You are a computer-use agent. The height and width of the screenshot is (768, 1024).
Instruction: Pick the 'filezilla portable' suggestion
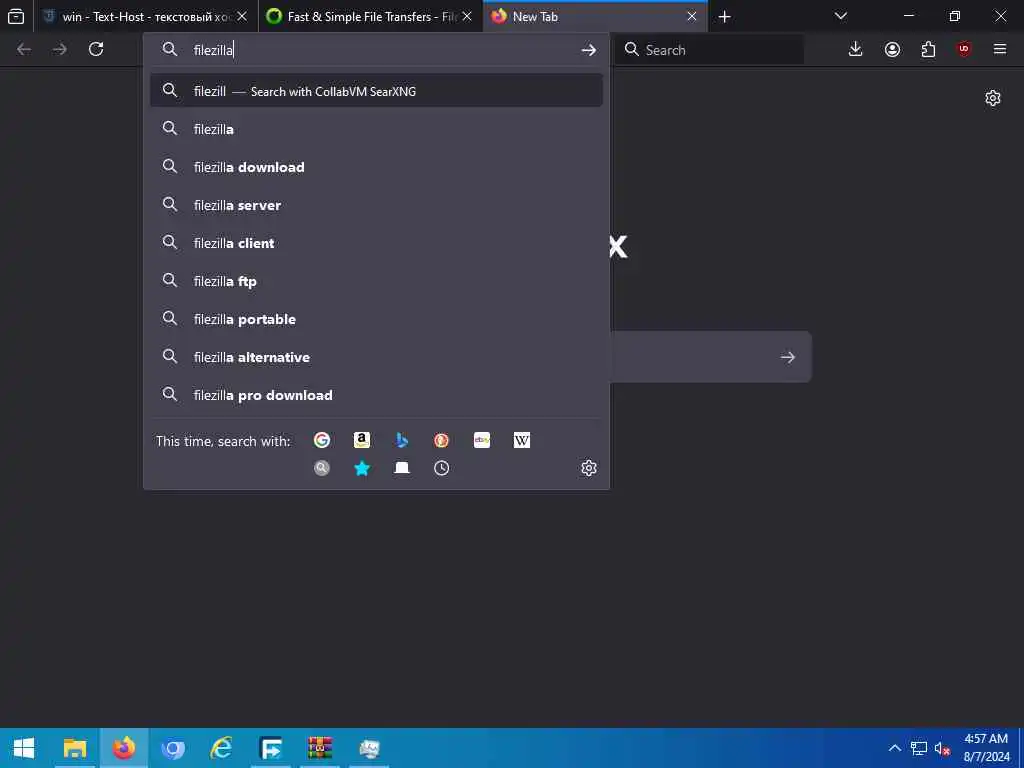[x=376, y=319]
